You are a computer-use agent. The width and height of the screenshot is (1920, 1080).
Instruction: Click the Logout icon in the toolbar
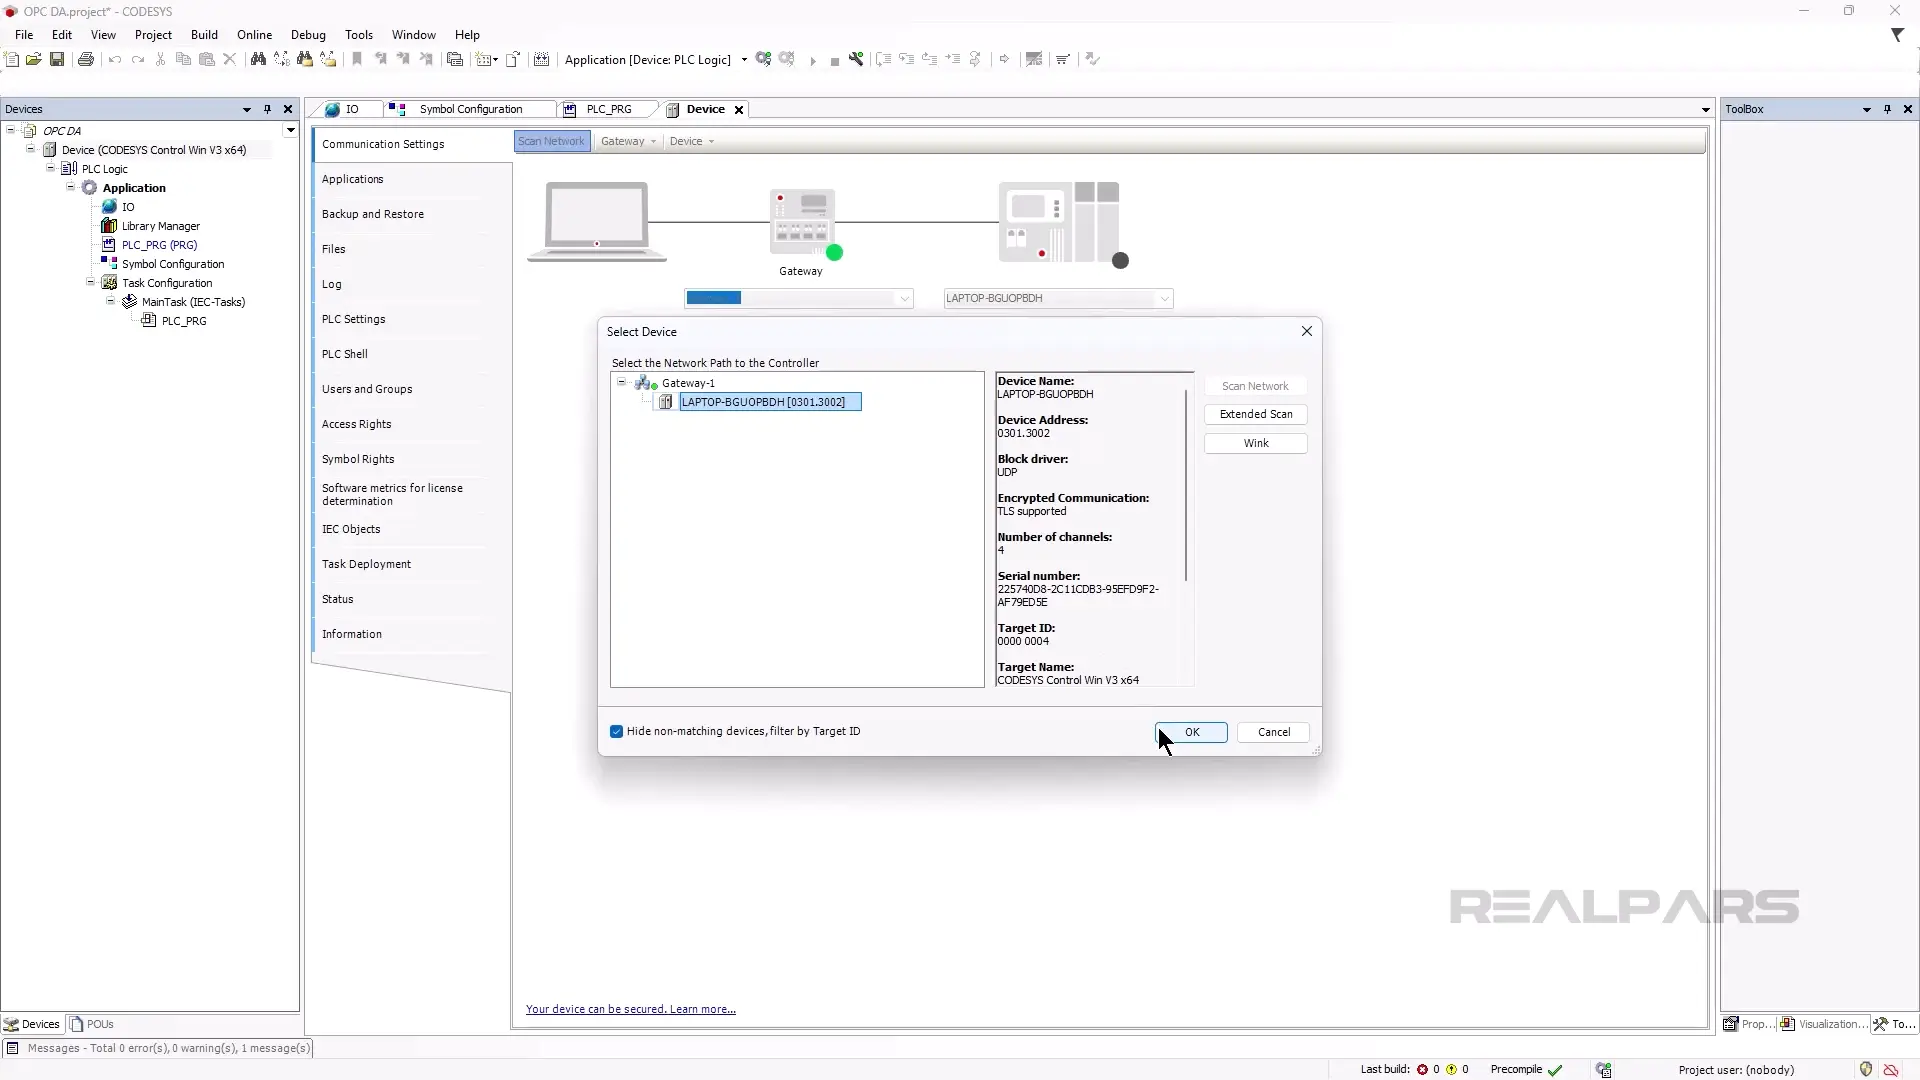point(787,60)
